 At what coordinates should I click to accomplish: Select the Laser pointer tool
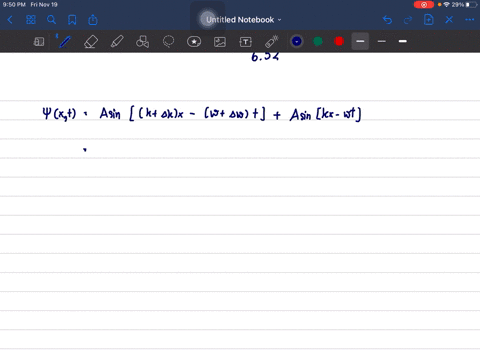(272, 42)
